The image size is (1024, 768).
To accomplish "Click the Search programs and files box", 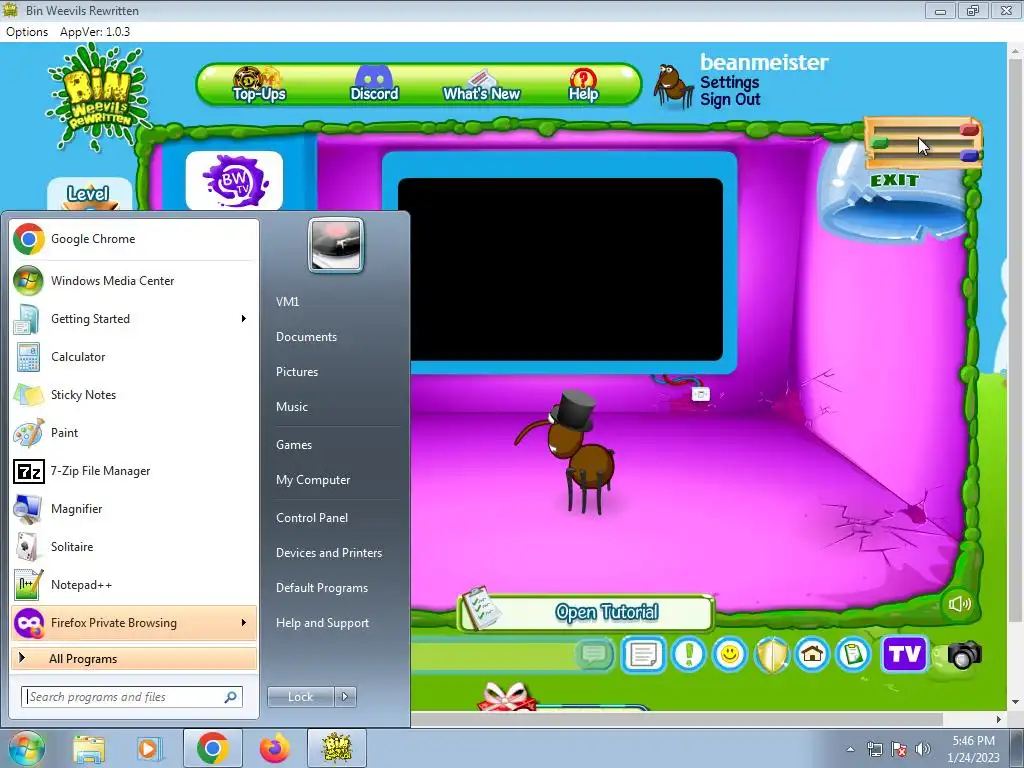I will [131, 697].
